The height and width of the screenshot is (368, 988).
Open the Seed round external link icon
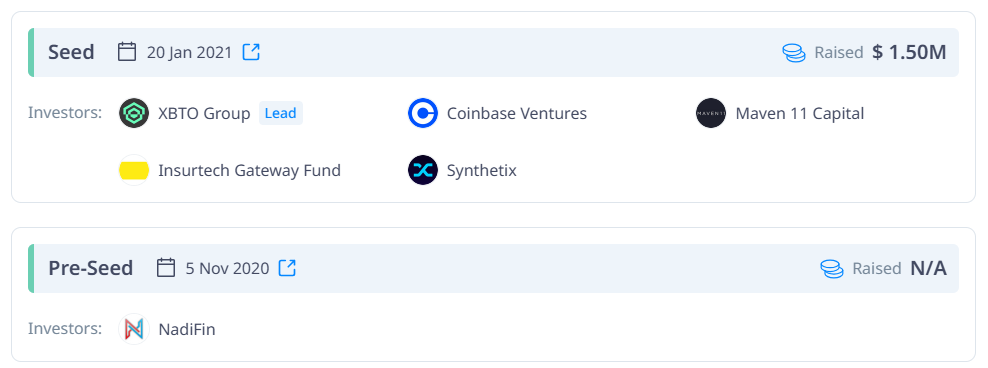click(x=251, y=52)
